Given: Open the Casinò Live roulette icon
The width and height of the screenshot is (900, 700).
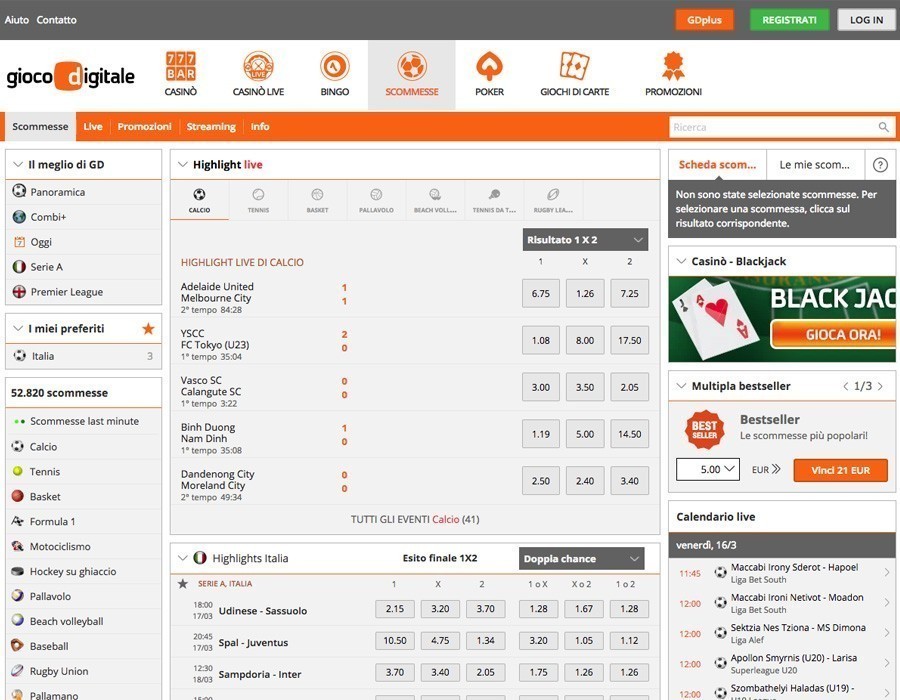Looking at the screenshot, I should (258, 66).
